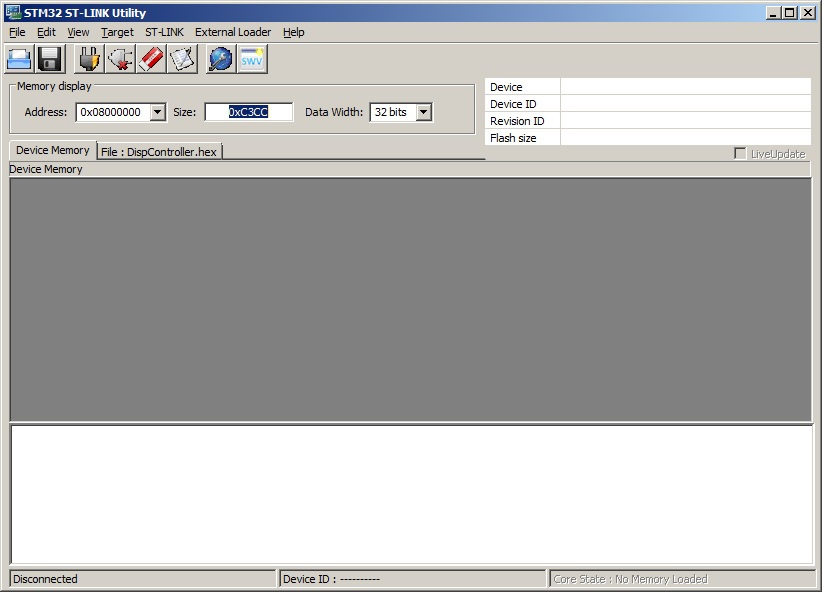Switch to the Device Memory tab
The height and width of the screenshot is (592, 822).
click(53, 150)
